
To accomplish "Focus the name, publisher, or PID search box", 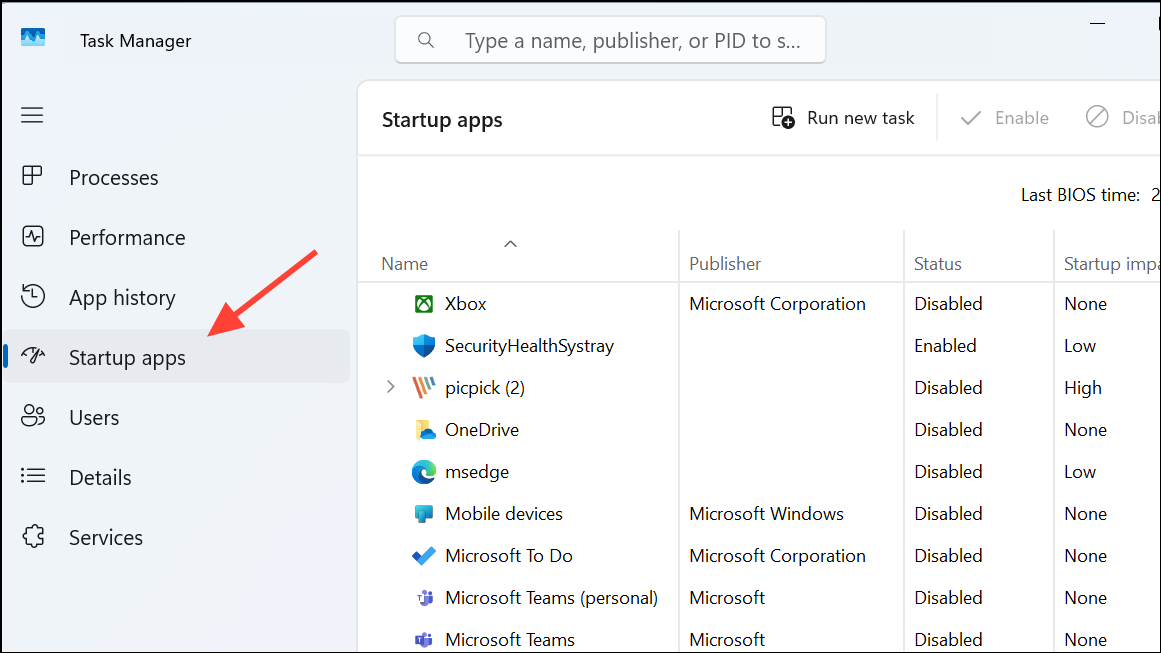I will (610, 40).
